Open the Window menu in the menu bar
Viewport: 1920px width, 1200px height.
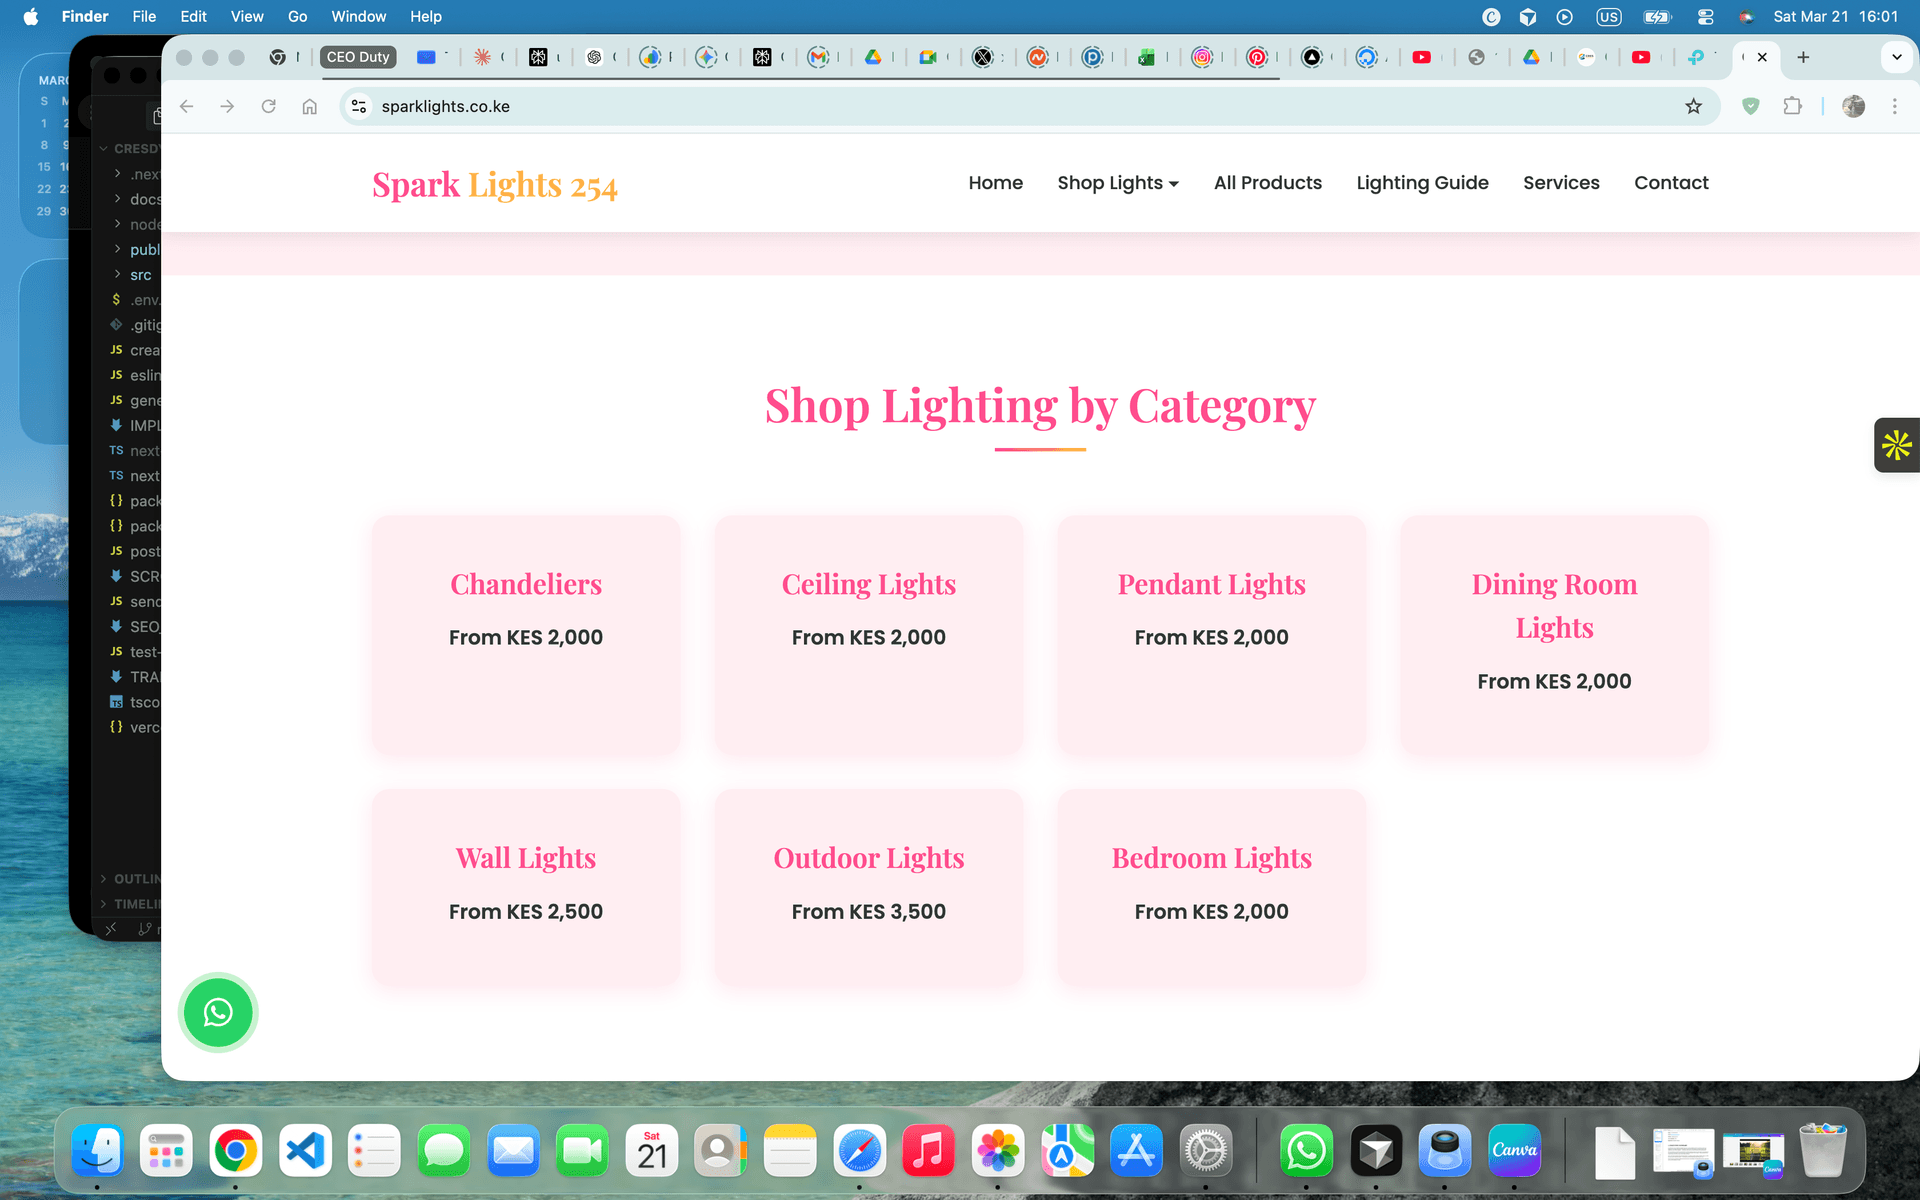(x=359, y=16)
